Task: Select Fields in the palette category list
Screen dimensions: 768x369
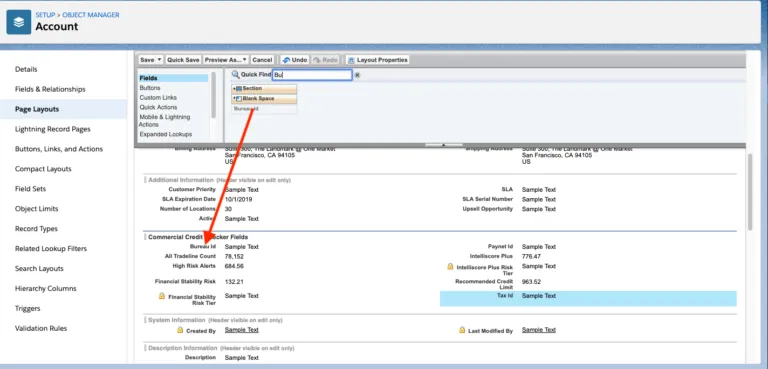Action: 173,78
